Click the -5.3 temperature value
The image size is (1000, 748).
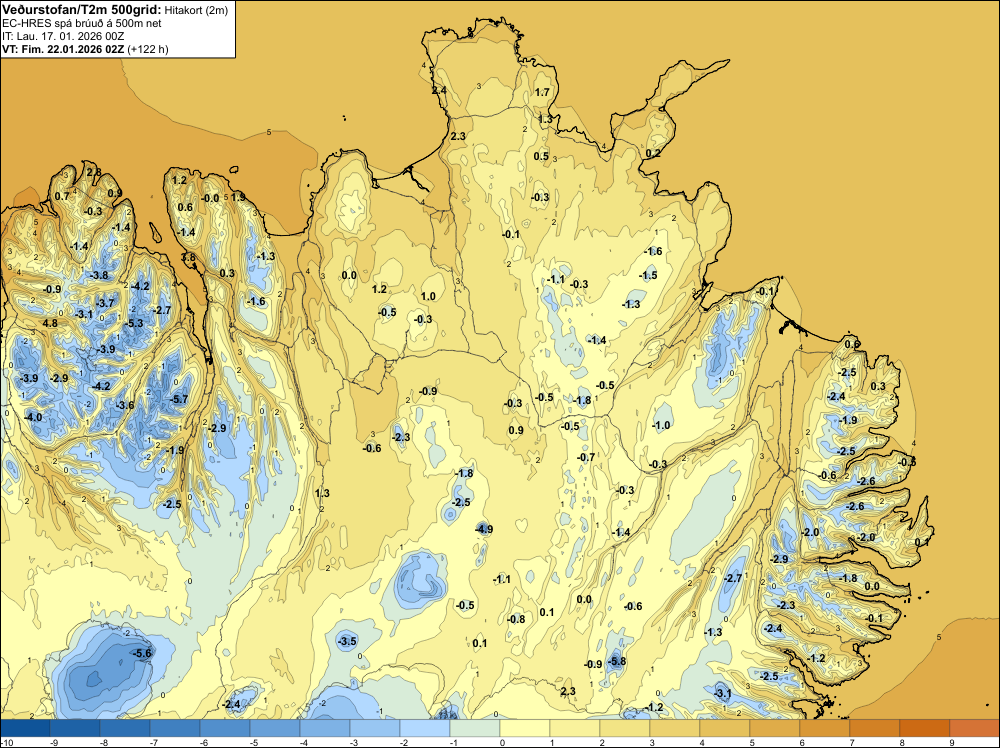click(x=135, y=323)
